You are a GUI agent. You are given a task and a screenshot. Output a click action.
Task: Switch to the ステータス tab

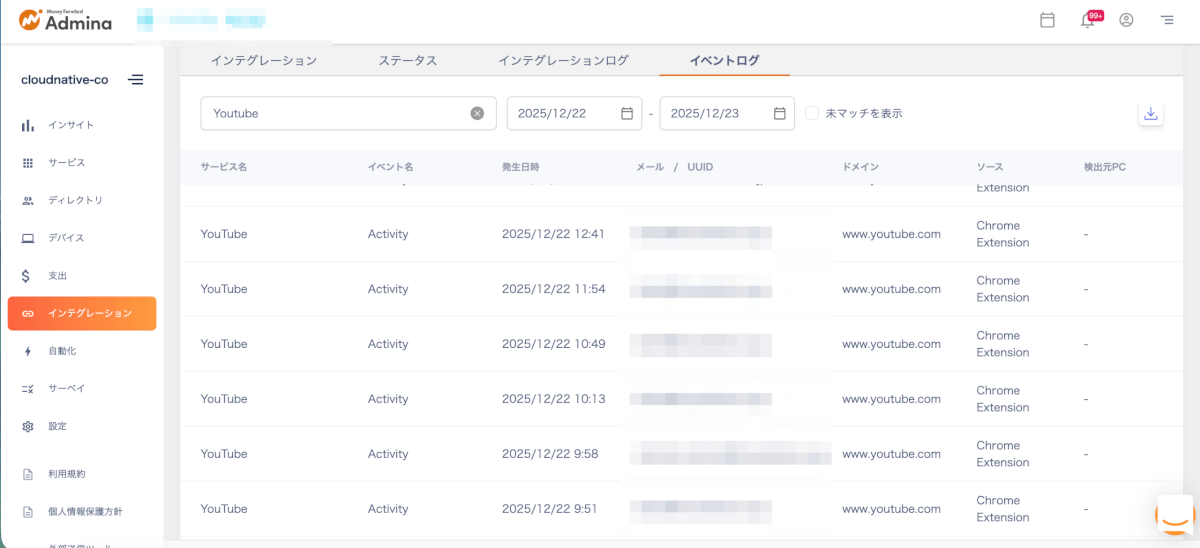pos(407,61)
